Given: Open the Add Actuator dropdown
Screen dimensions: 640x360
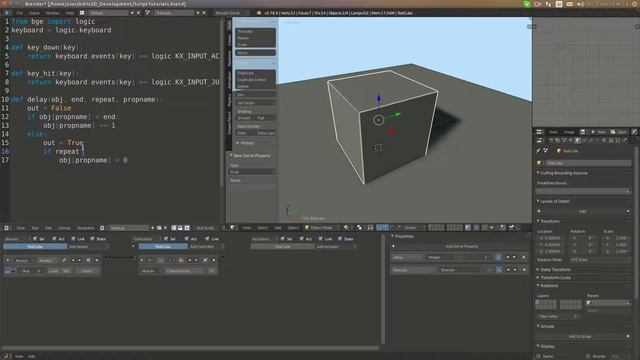Looking at the screenshot, I should pyautogui.click(x=335, y=247).
